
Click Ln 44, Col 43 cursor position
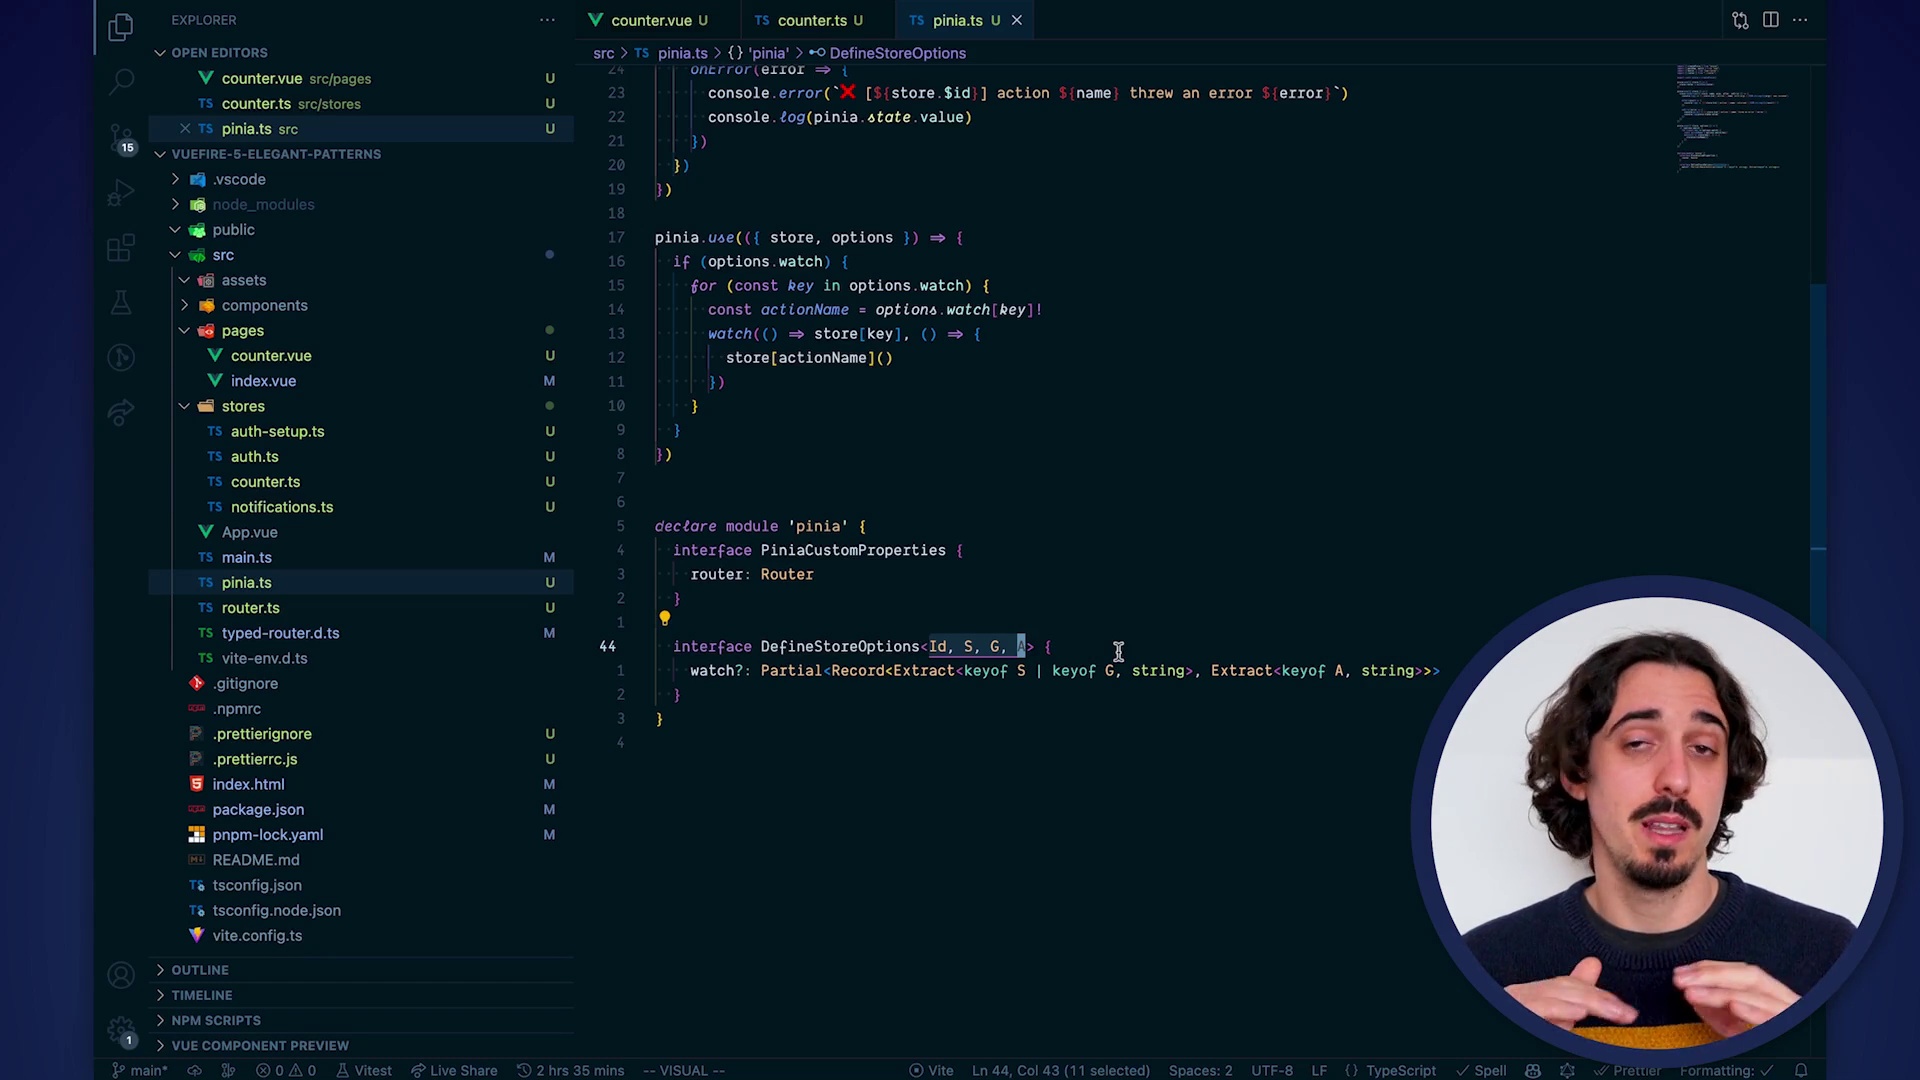tap(1061, 1070)
